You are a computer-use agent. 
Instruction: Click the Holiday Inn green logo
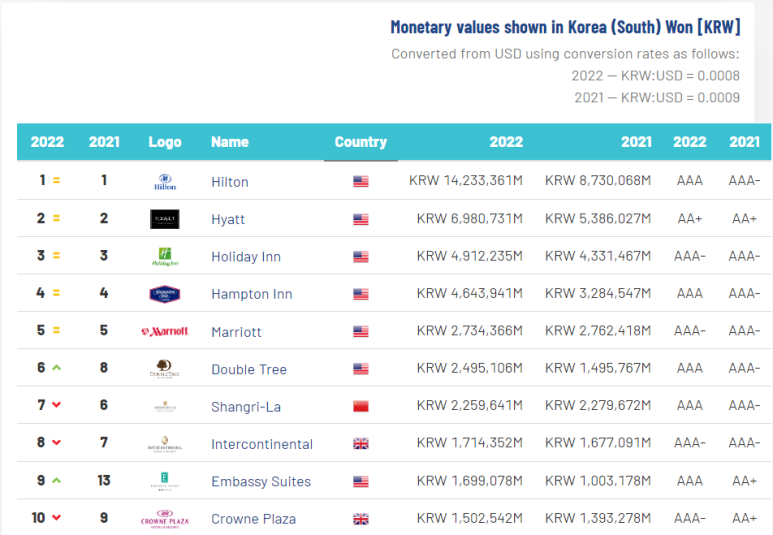pos(165,256)
